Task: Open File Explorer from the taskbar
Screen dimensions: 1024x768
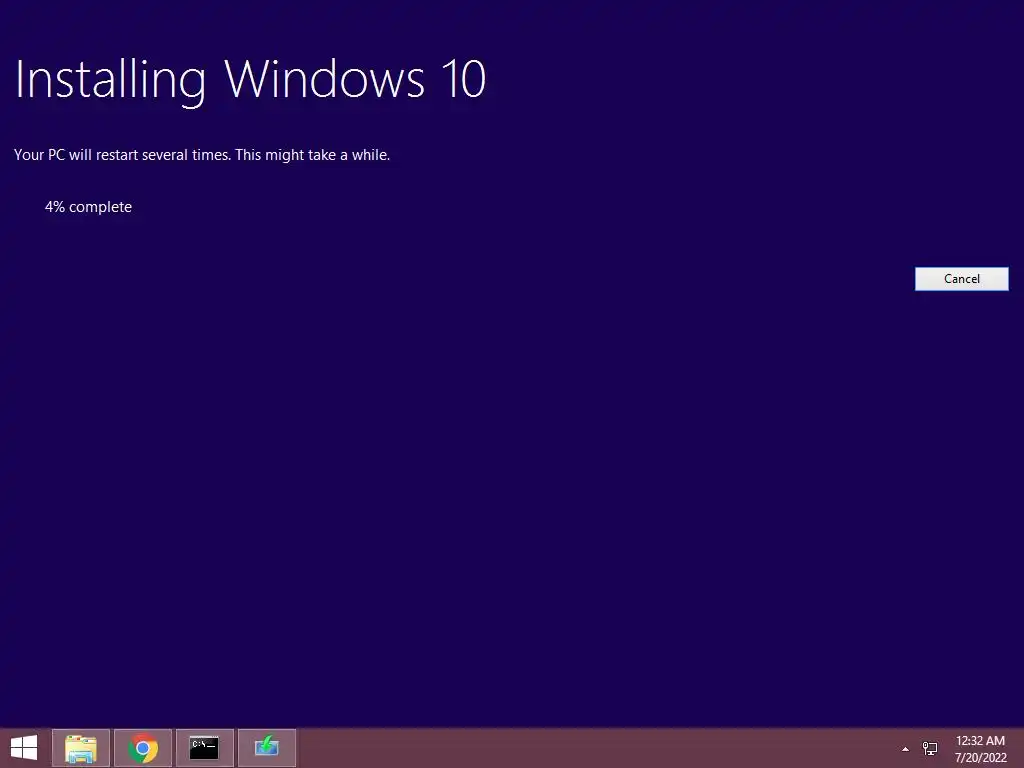Action: click(81, 748)
